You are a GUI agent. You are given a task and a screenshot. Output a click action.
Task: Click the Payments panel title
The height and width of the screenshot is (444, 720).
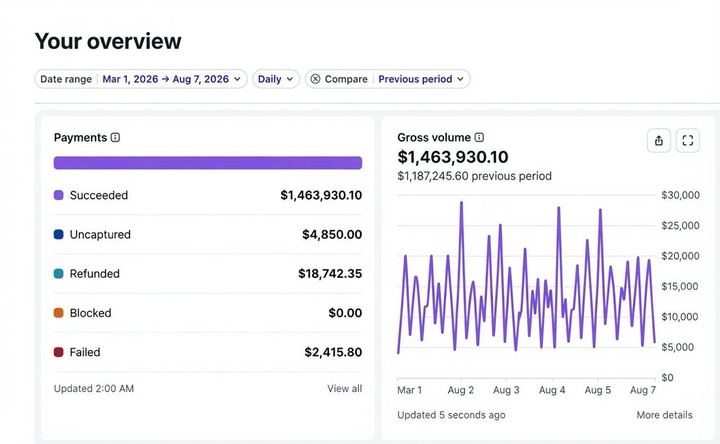pos(80,137)
